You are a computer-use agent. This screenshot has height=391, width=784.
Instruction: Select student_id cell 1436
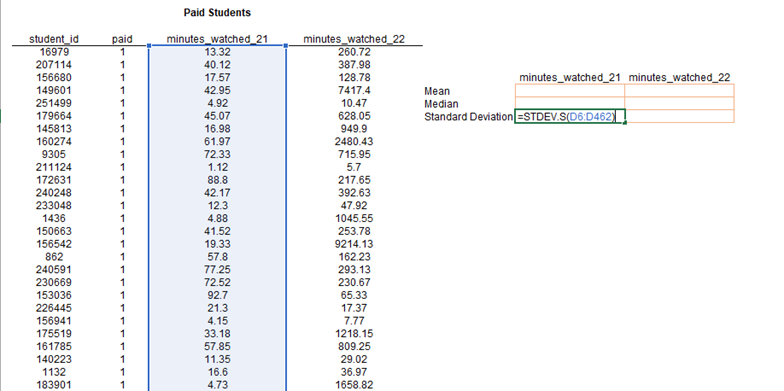pos(54,218)
